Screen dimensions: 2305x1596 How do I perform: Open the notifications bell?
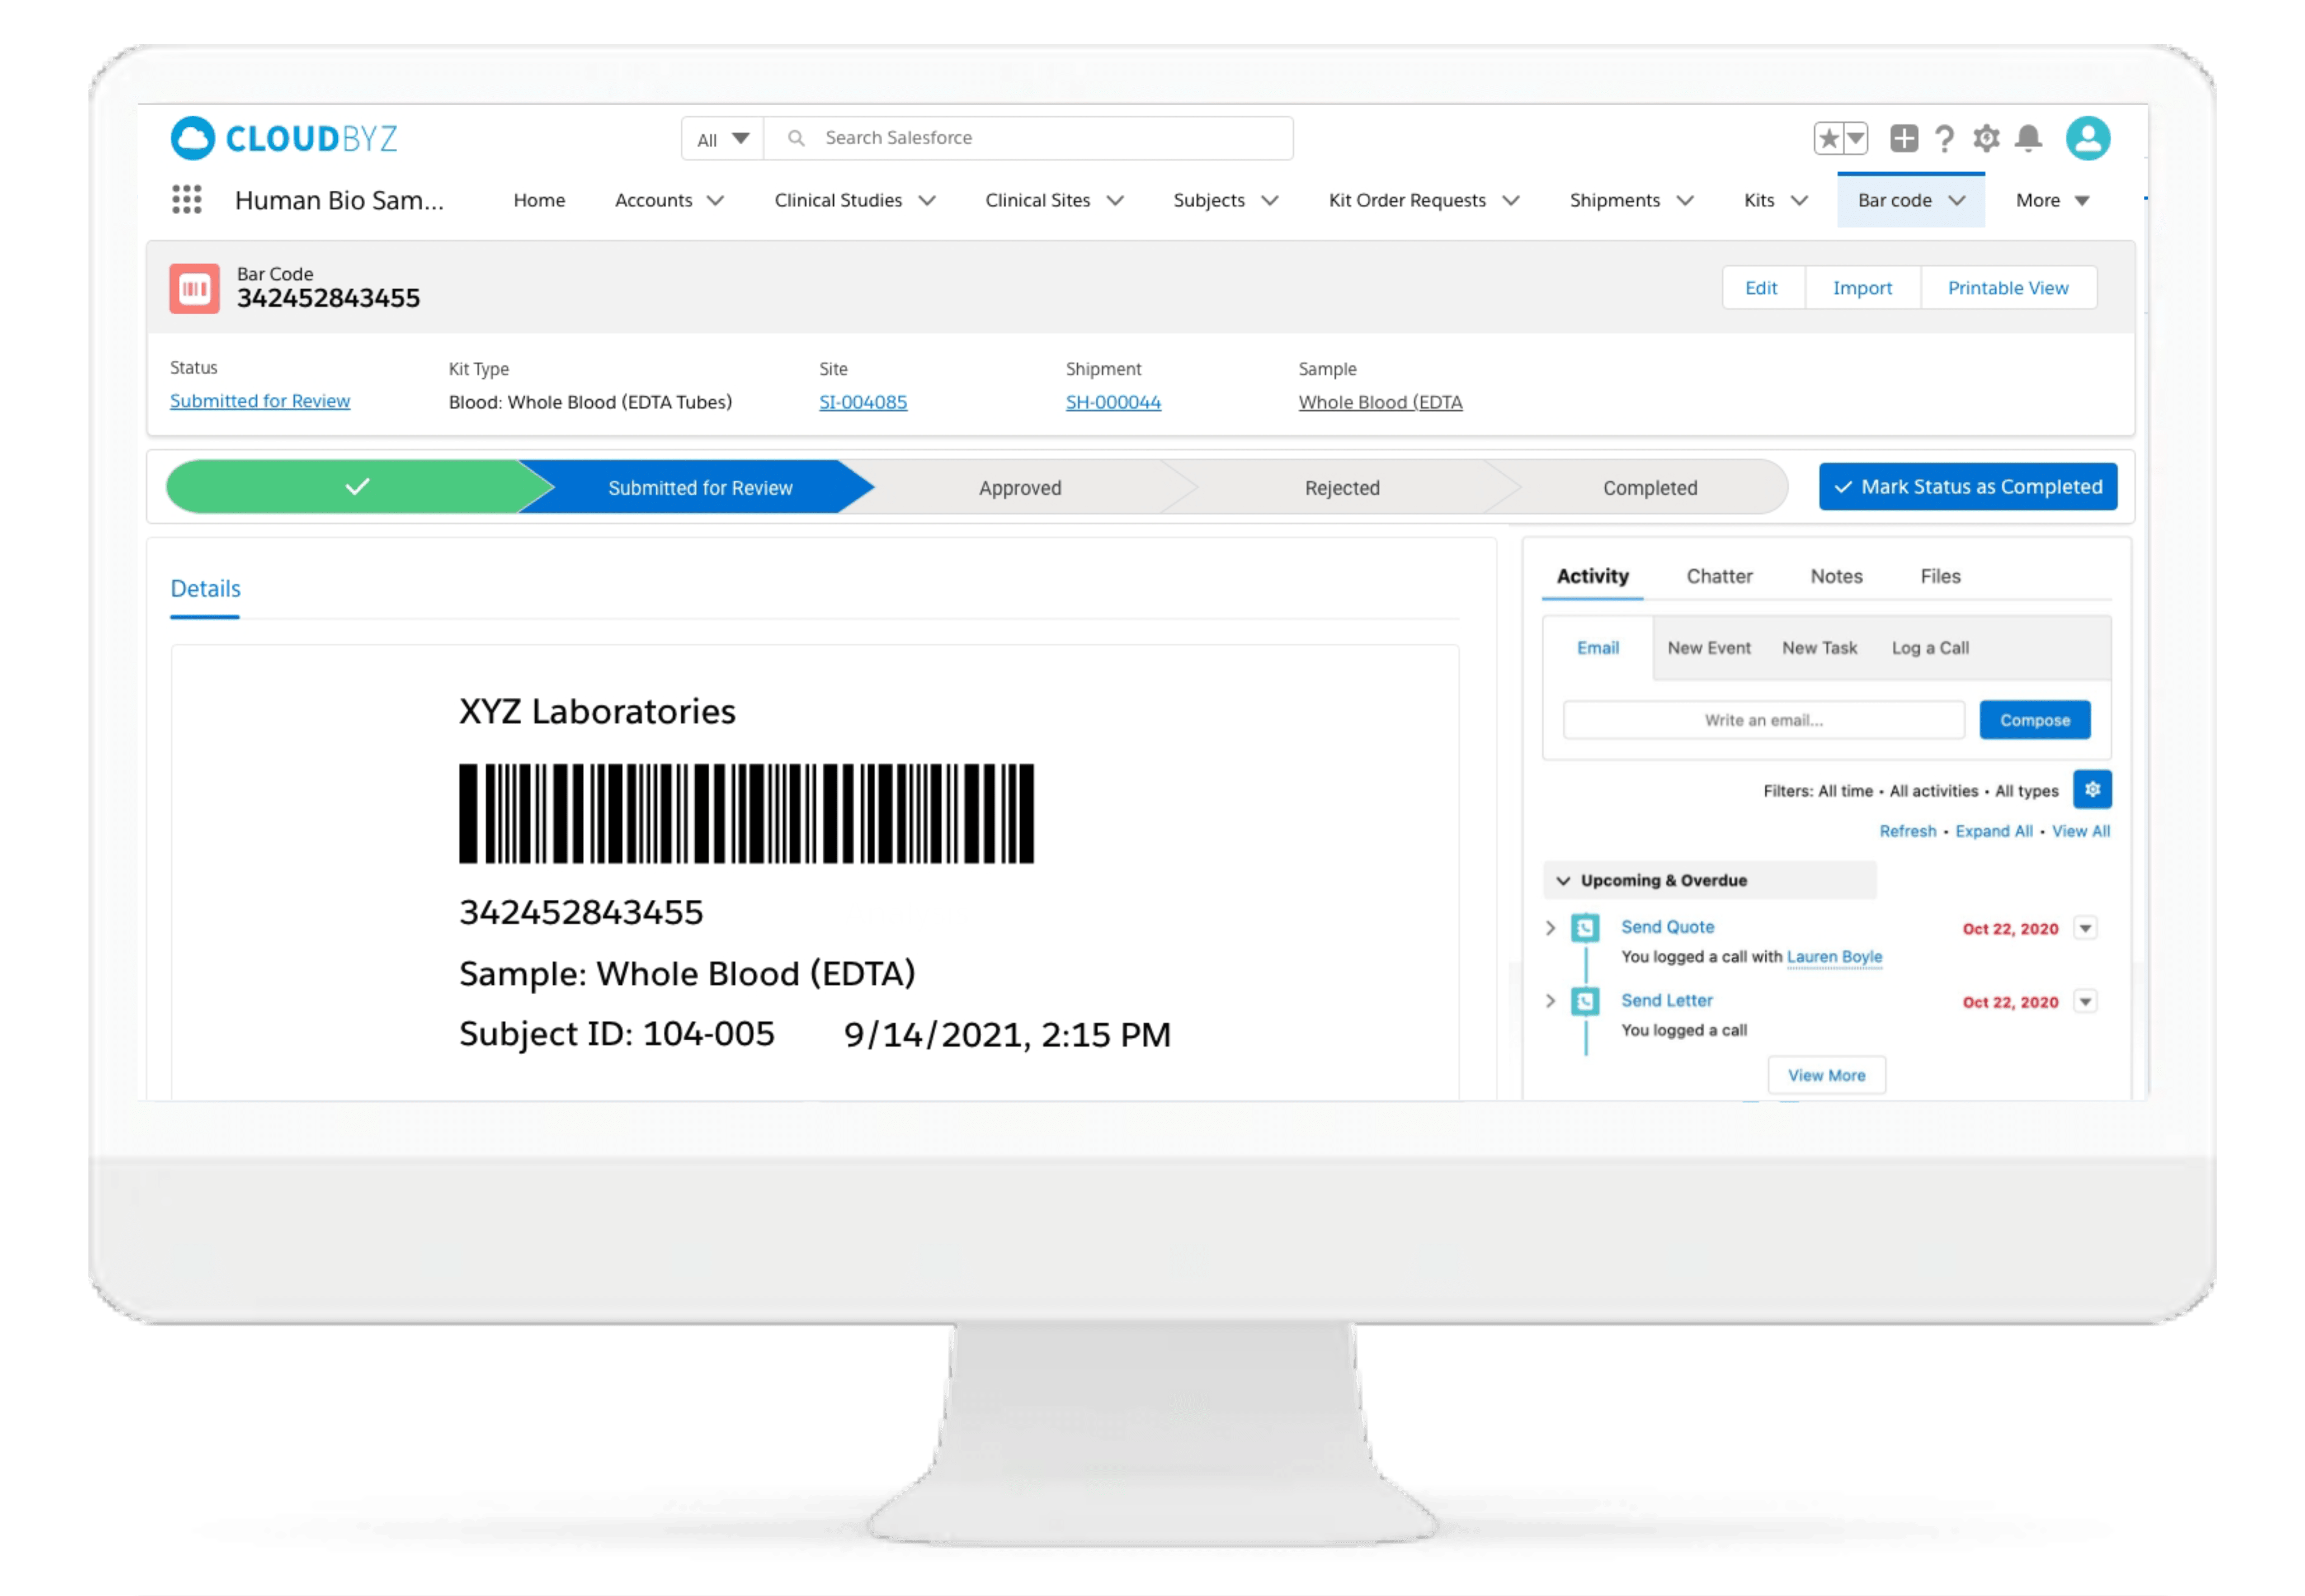point(2028,138)
